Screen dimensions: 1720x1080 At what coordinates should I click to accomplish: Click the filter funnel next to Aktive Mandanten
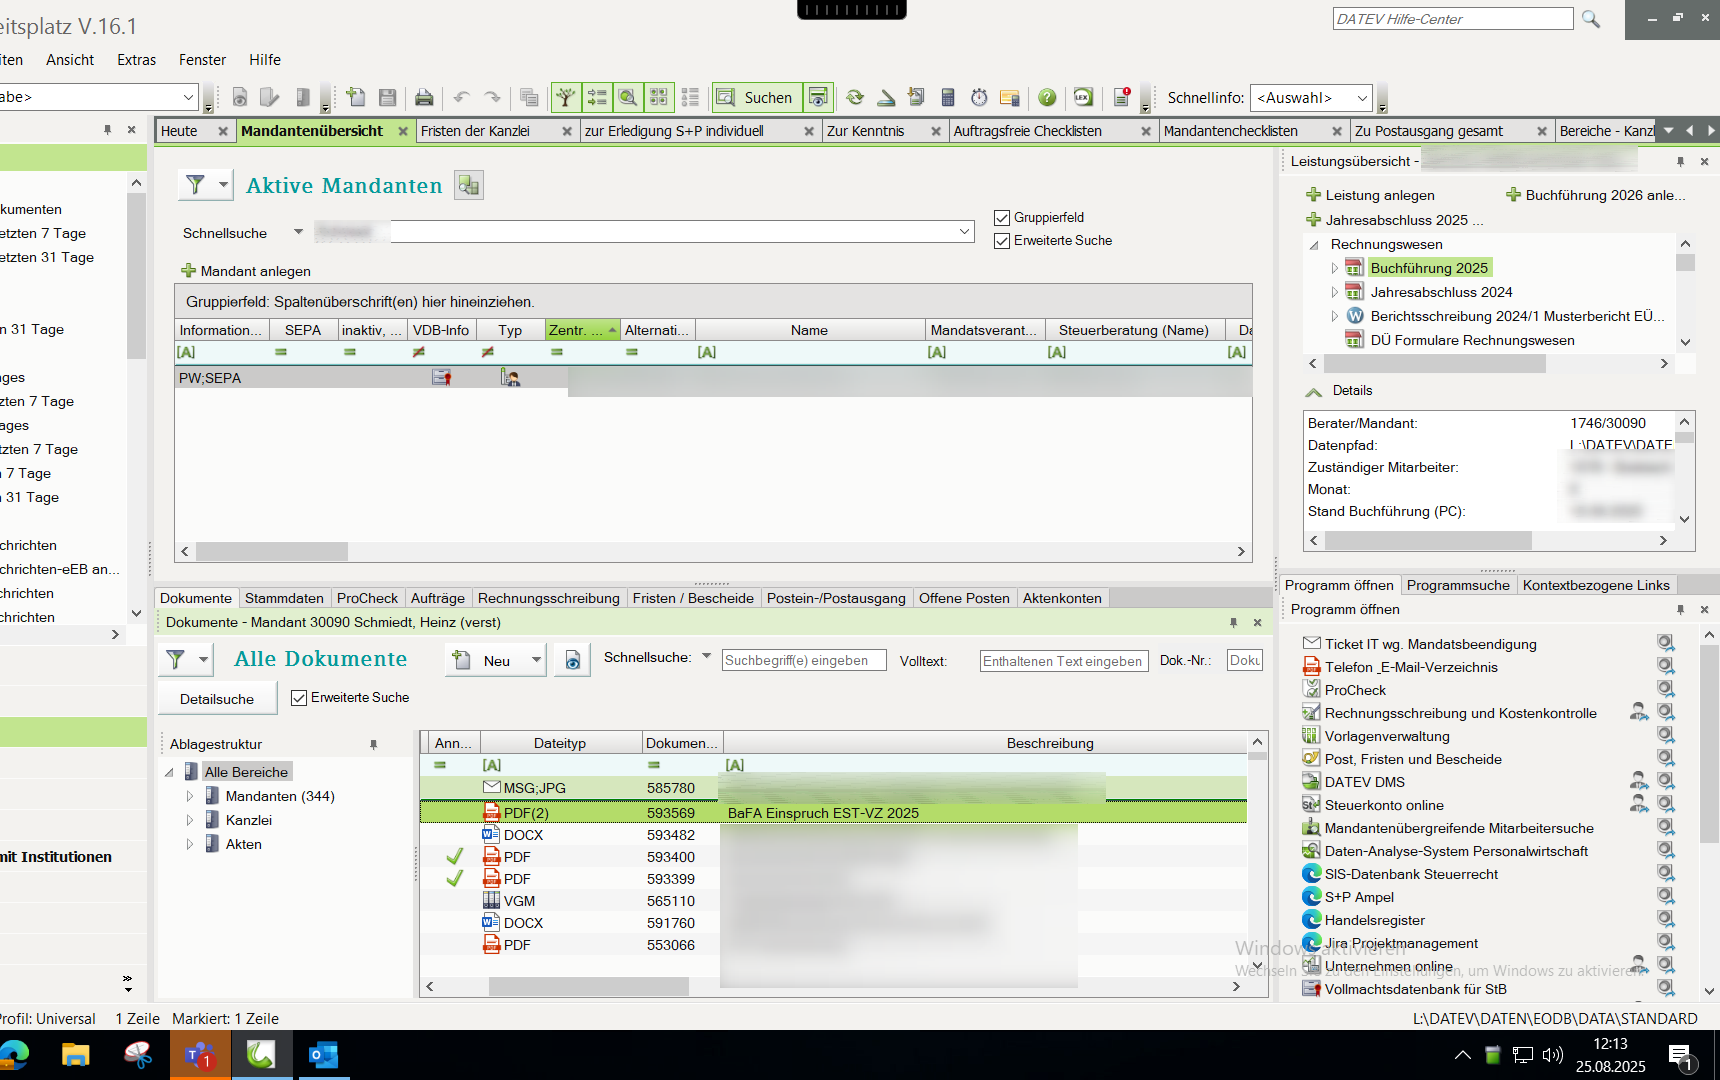pyautogui.click(x=196, y=185)
